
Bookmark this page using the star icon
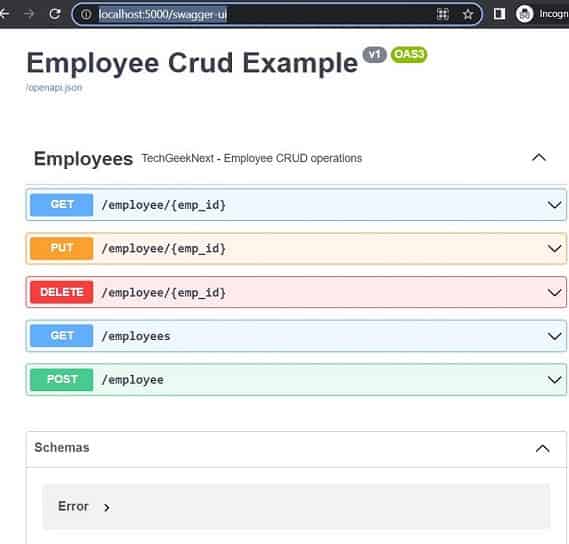point(468,15)
